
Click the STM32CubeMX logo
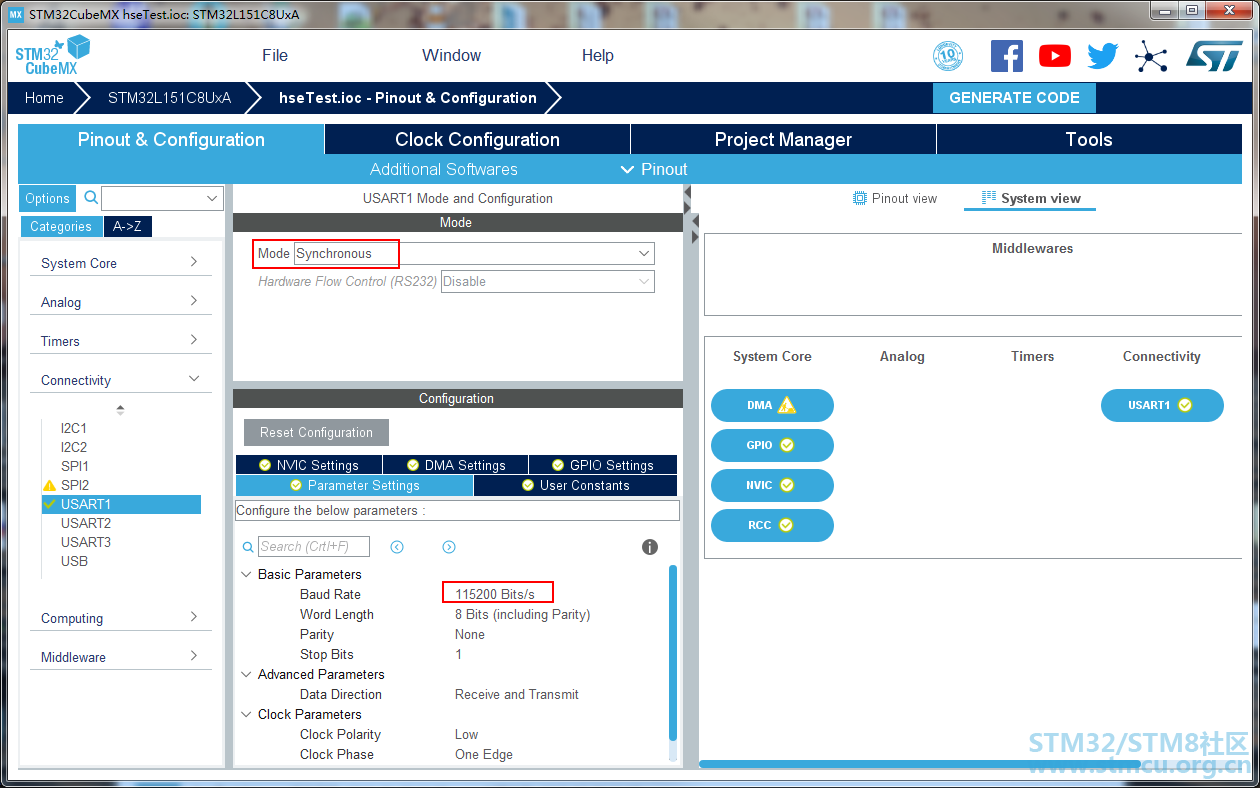point(52,56)
